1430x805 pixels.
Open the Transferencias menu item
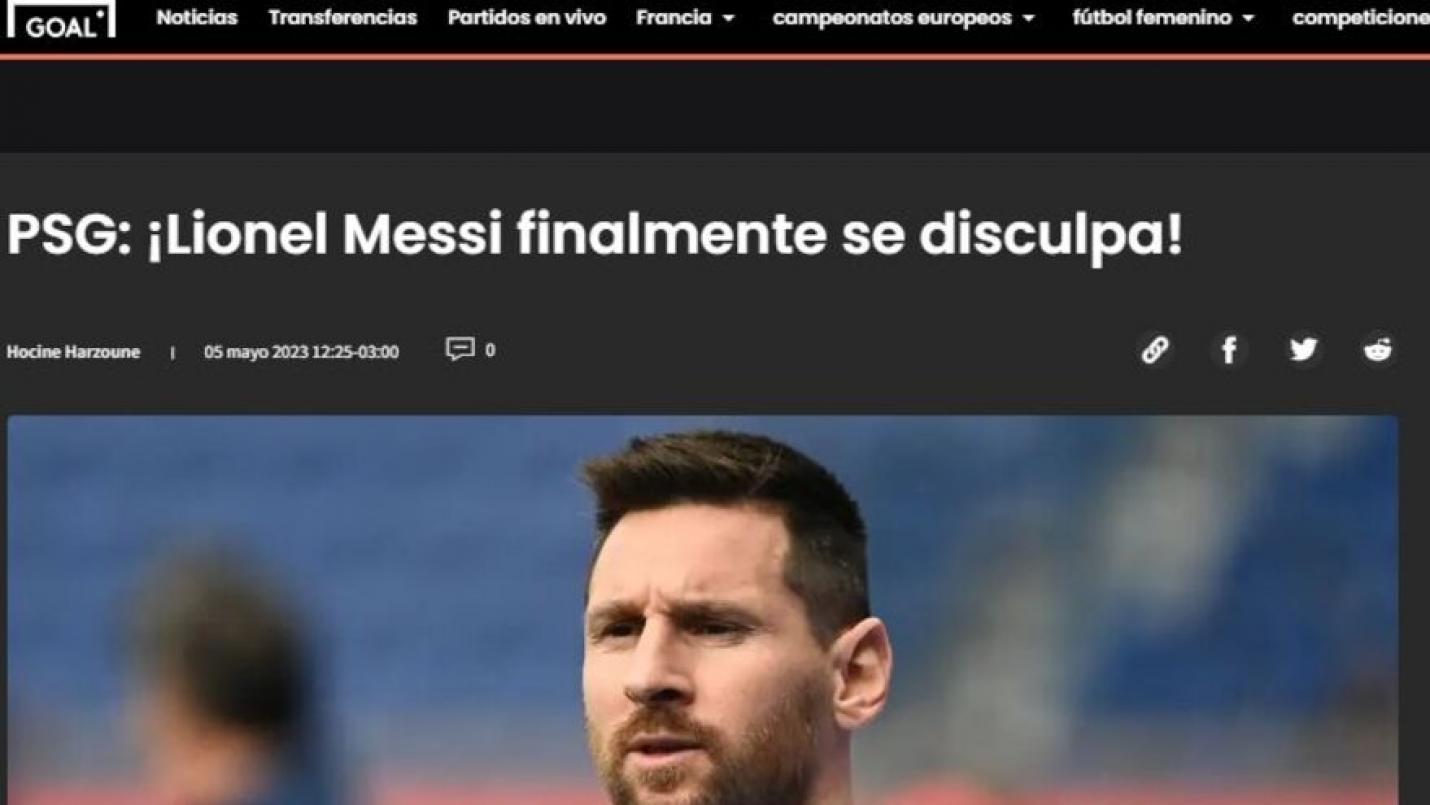pyautogui.click(x=343, y=18)
